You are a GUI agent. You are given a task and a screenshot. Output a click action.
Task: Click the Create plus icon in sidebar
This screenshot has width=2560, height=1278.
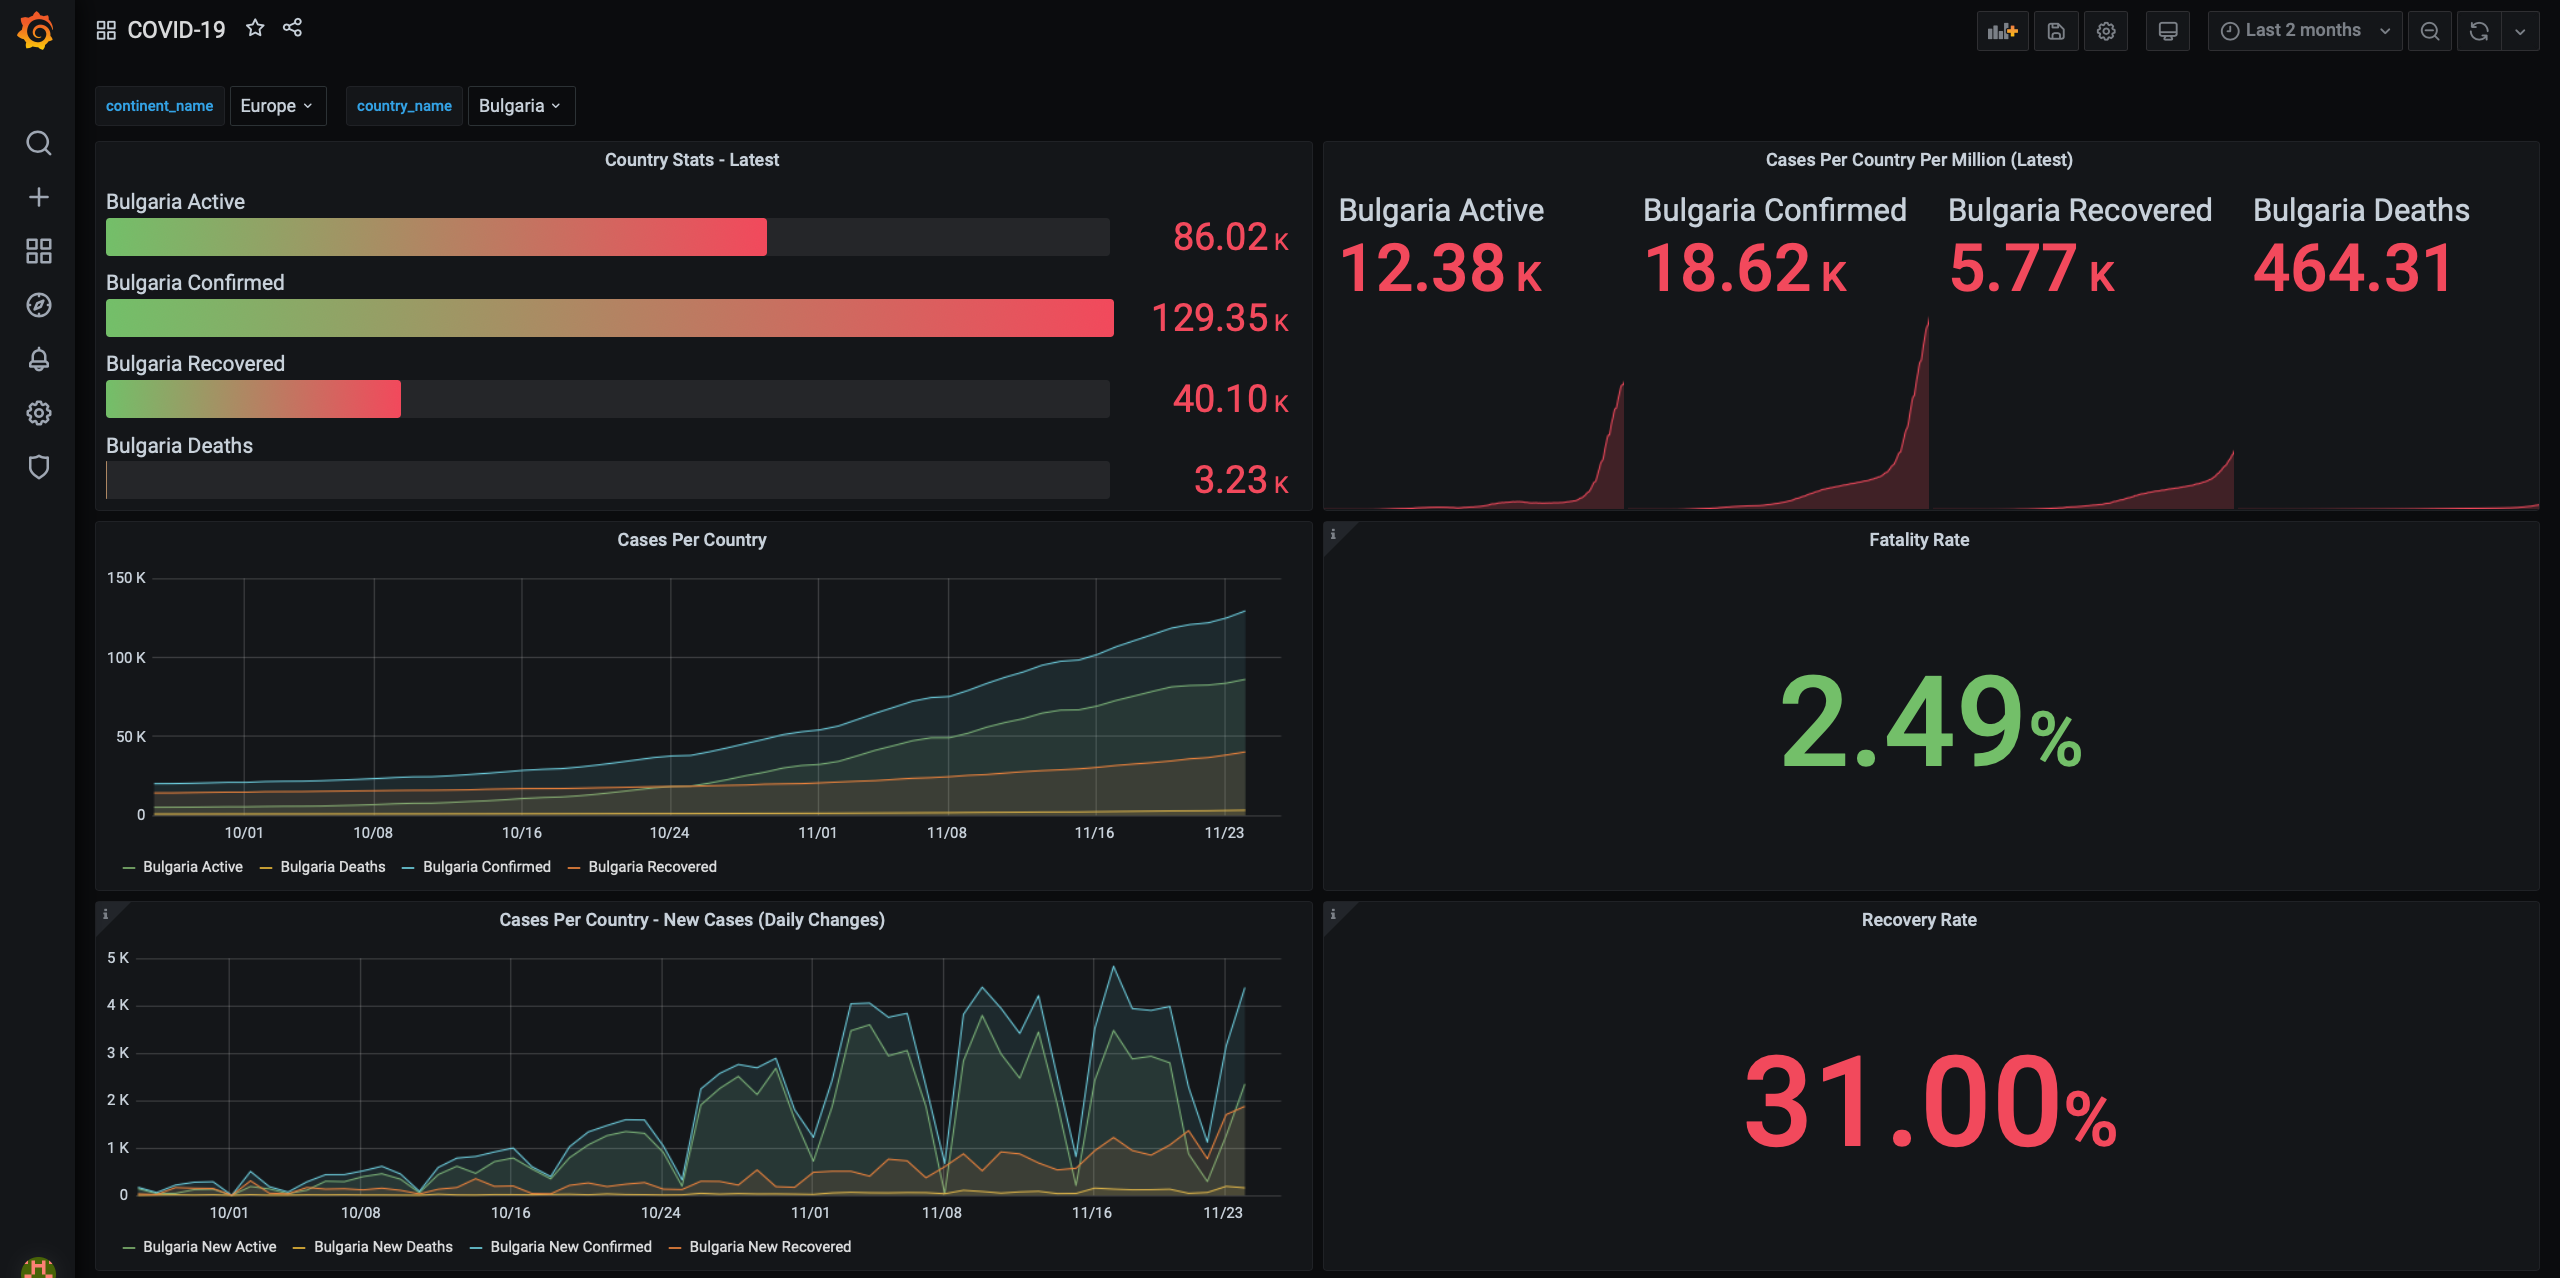tap(38, 197)
